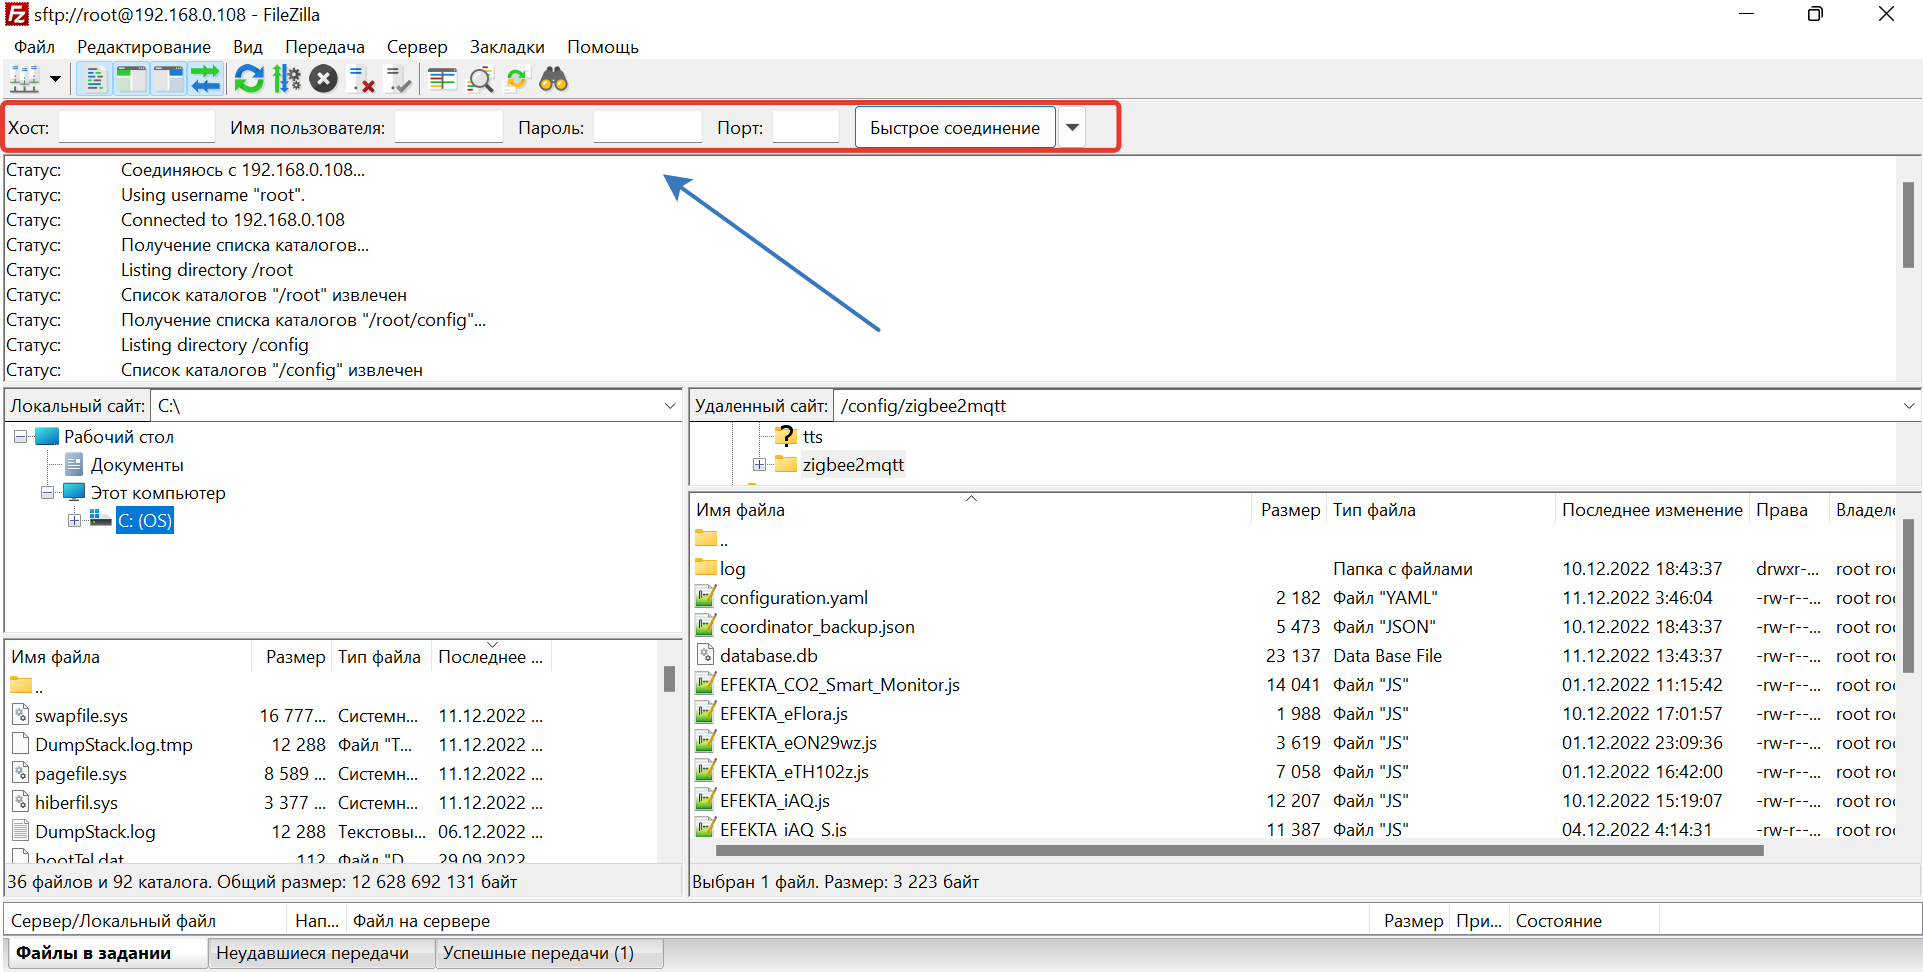
Task: Click the Хост input field
Action: click(x=137, y=127)
